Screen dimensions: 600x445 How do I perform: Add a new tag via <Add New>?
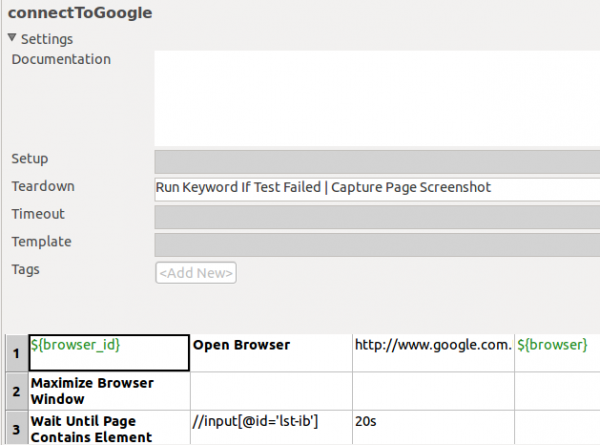[x=196, y=273]
